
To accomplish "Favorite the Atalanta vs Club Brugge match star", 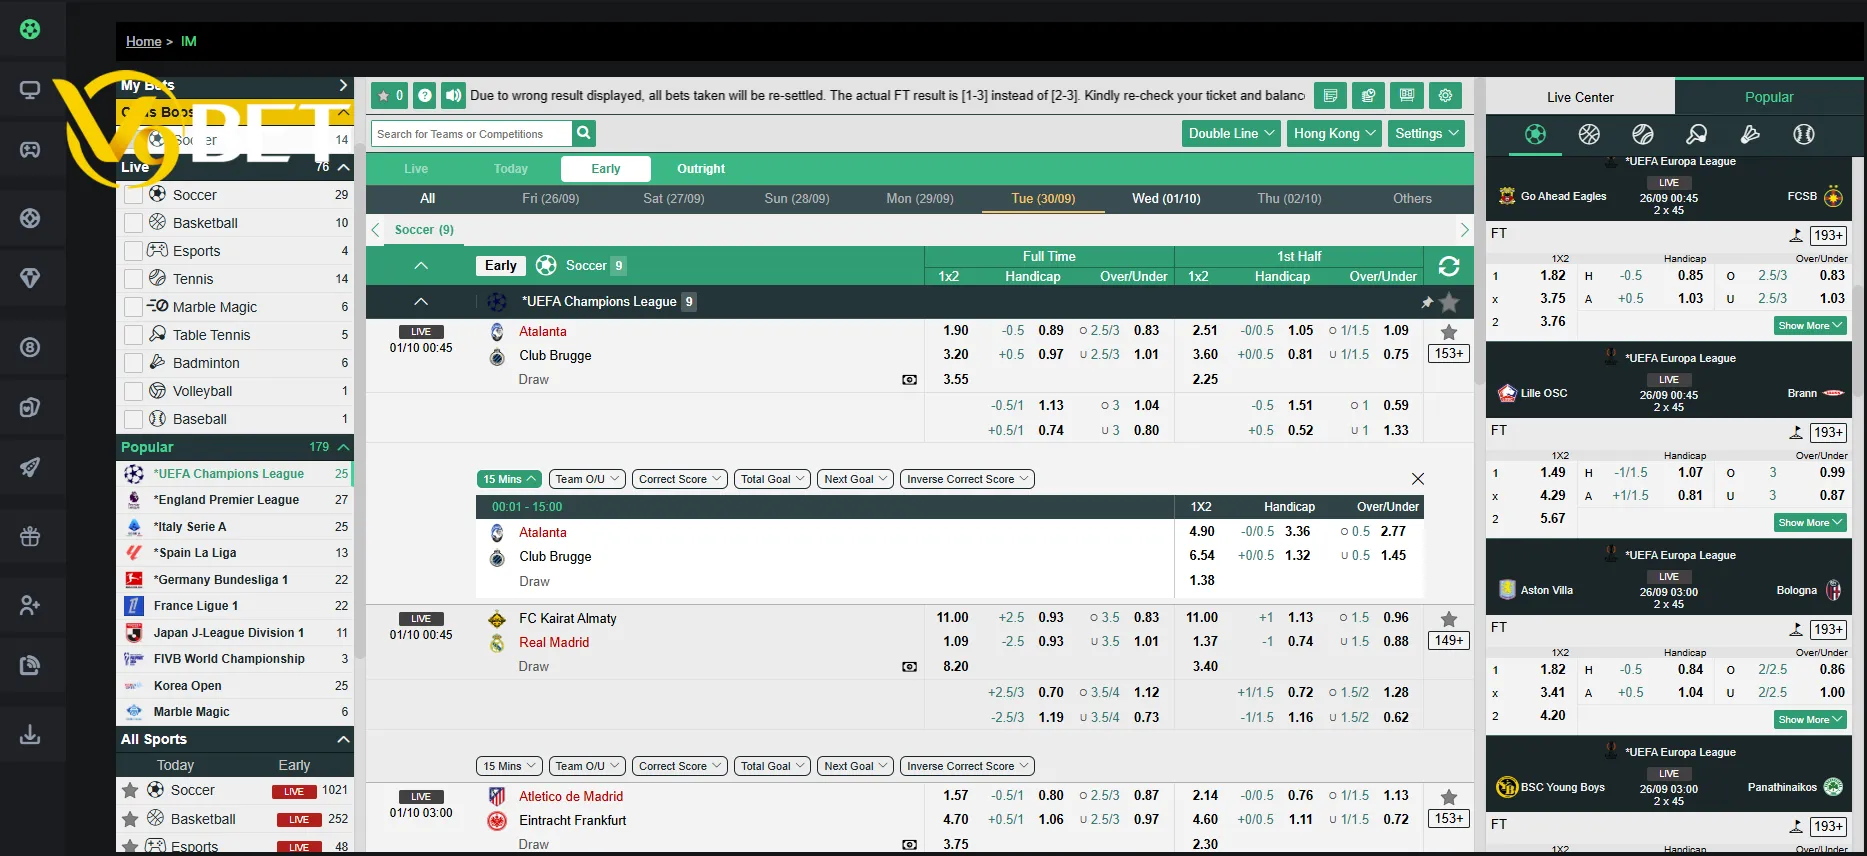I will coord(1449,332).
